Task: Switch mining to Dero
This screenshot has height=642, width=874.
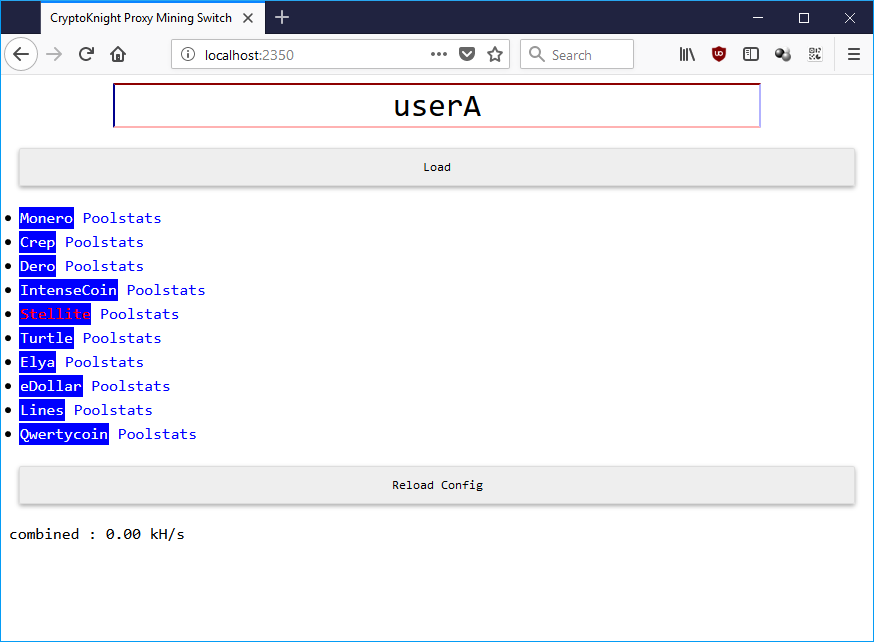Action: point(37,266)
